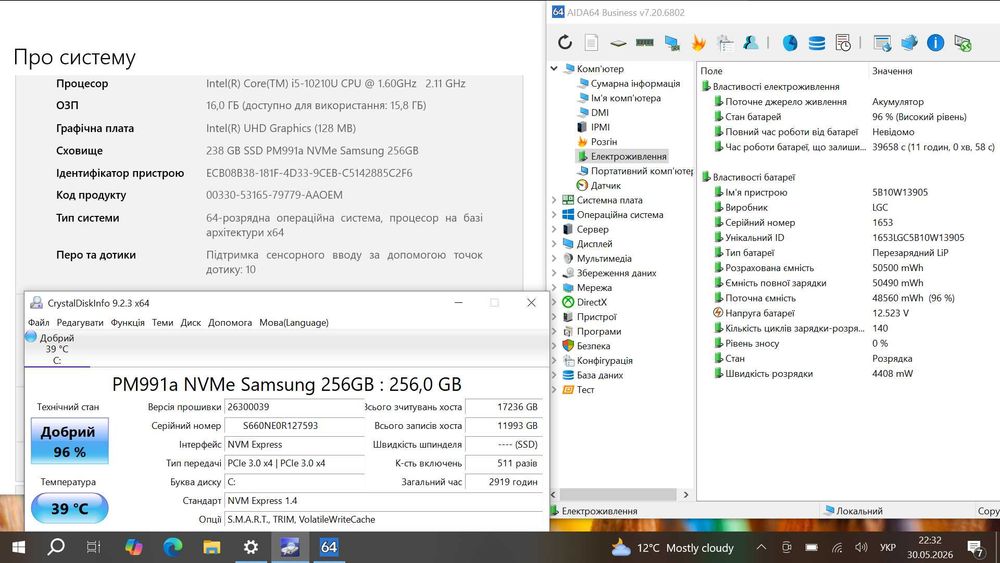Open File Explorer from taskbar
Image resolution: width=1000 pixels, height=563 pixels.
coord(211,547)
